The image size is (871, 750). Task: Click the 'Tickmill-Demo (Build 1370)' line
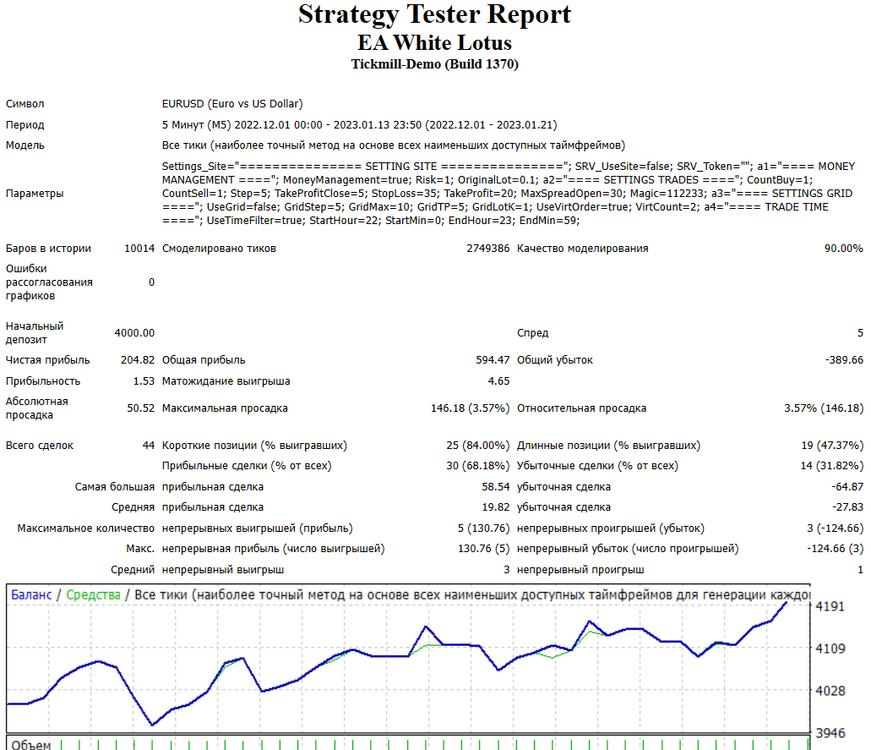[434, 64]
